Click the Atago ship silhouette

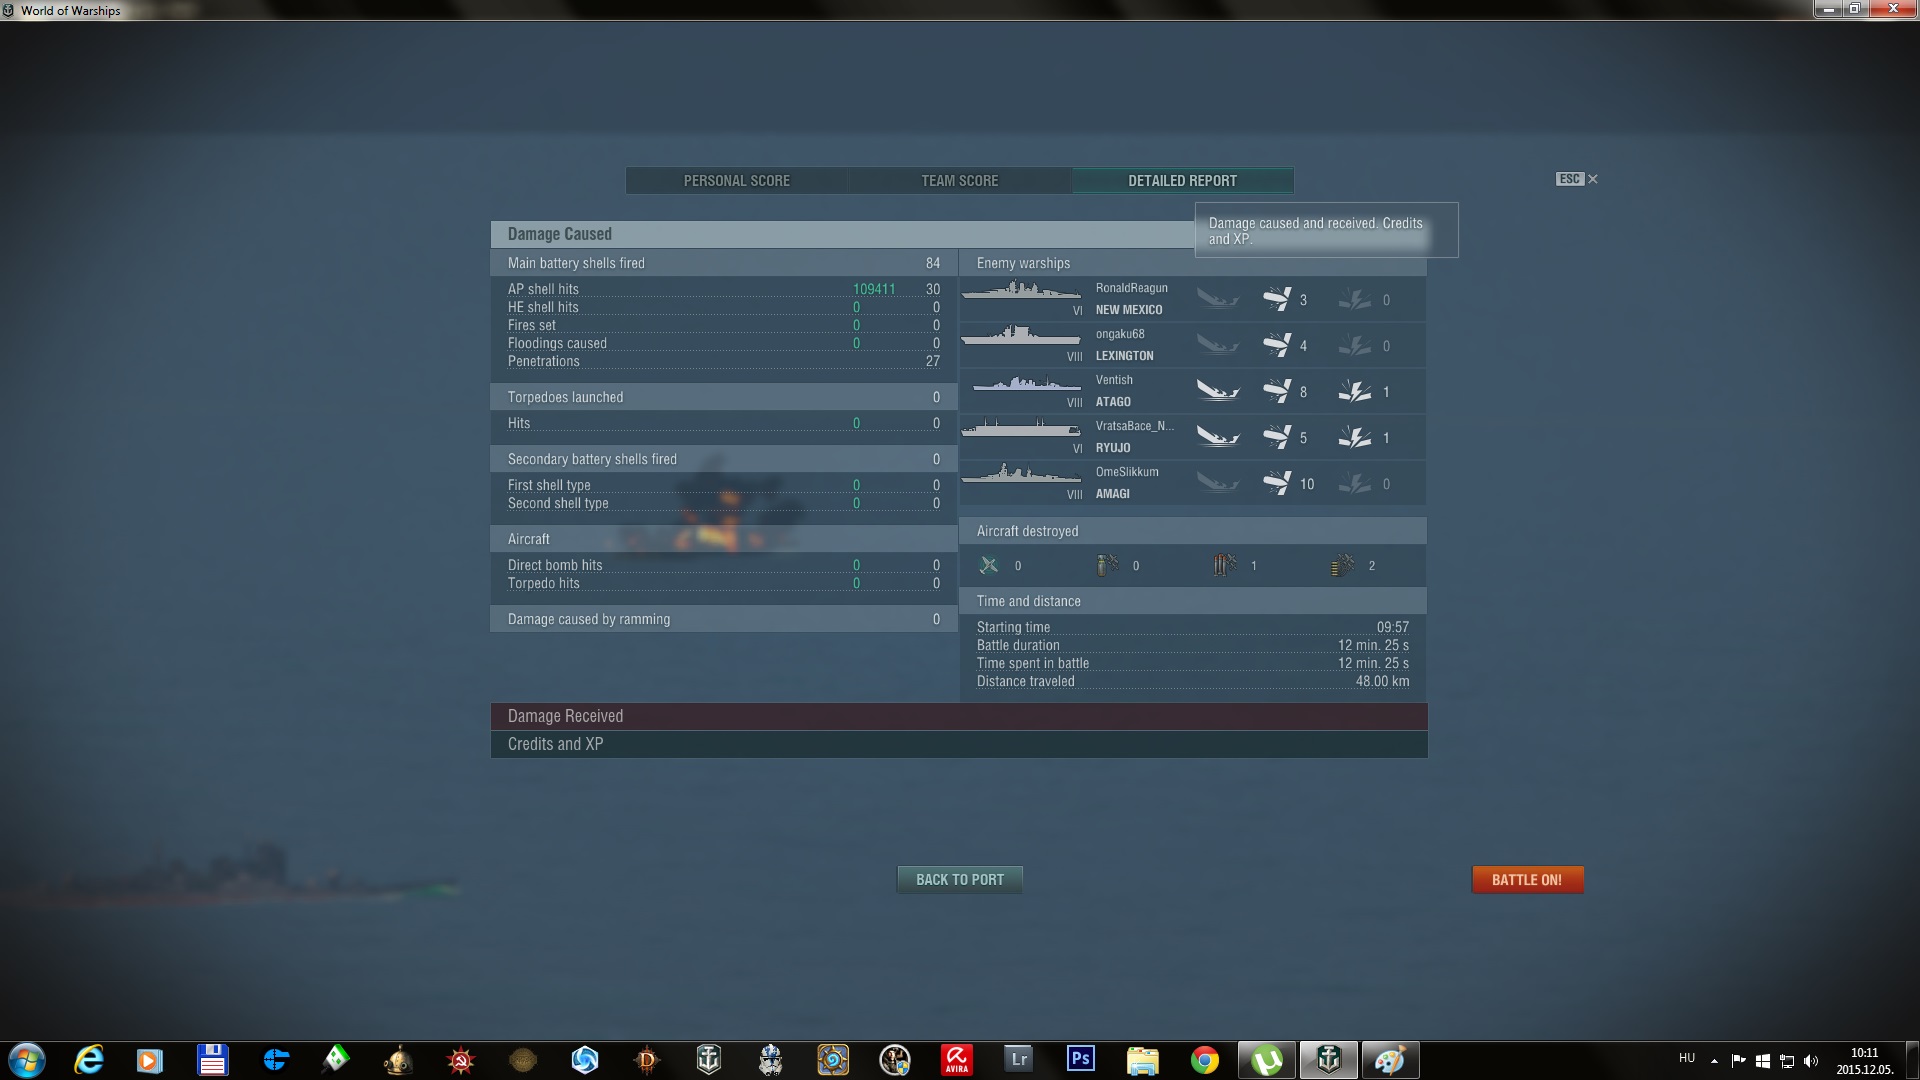pos(1027,383)
